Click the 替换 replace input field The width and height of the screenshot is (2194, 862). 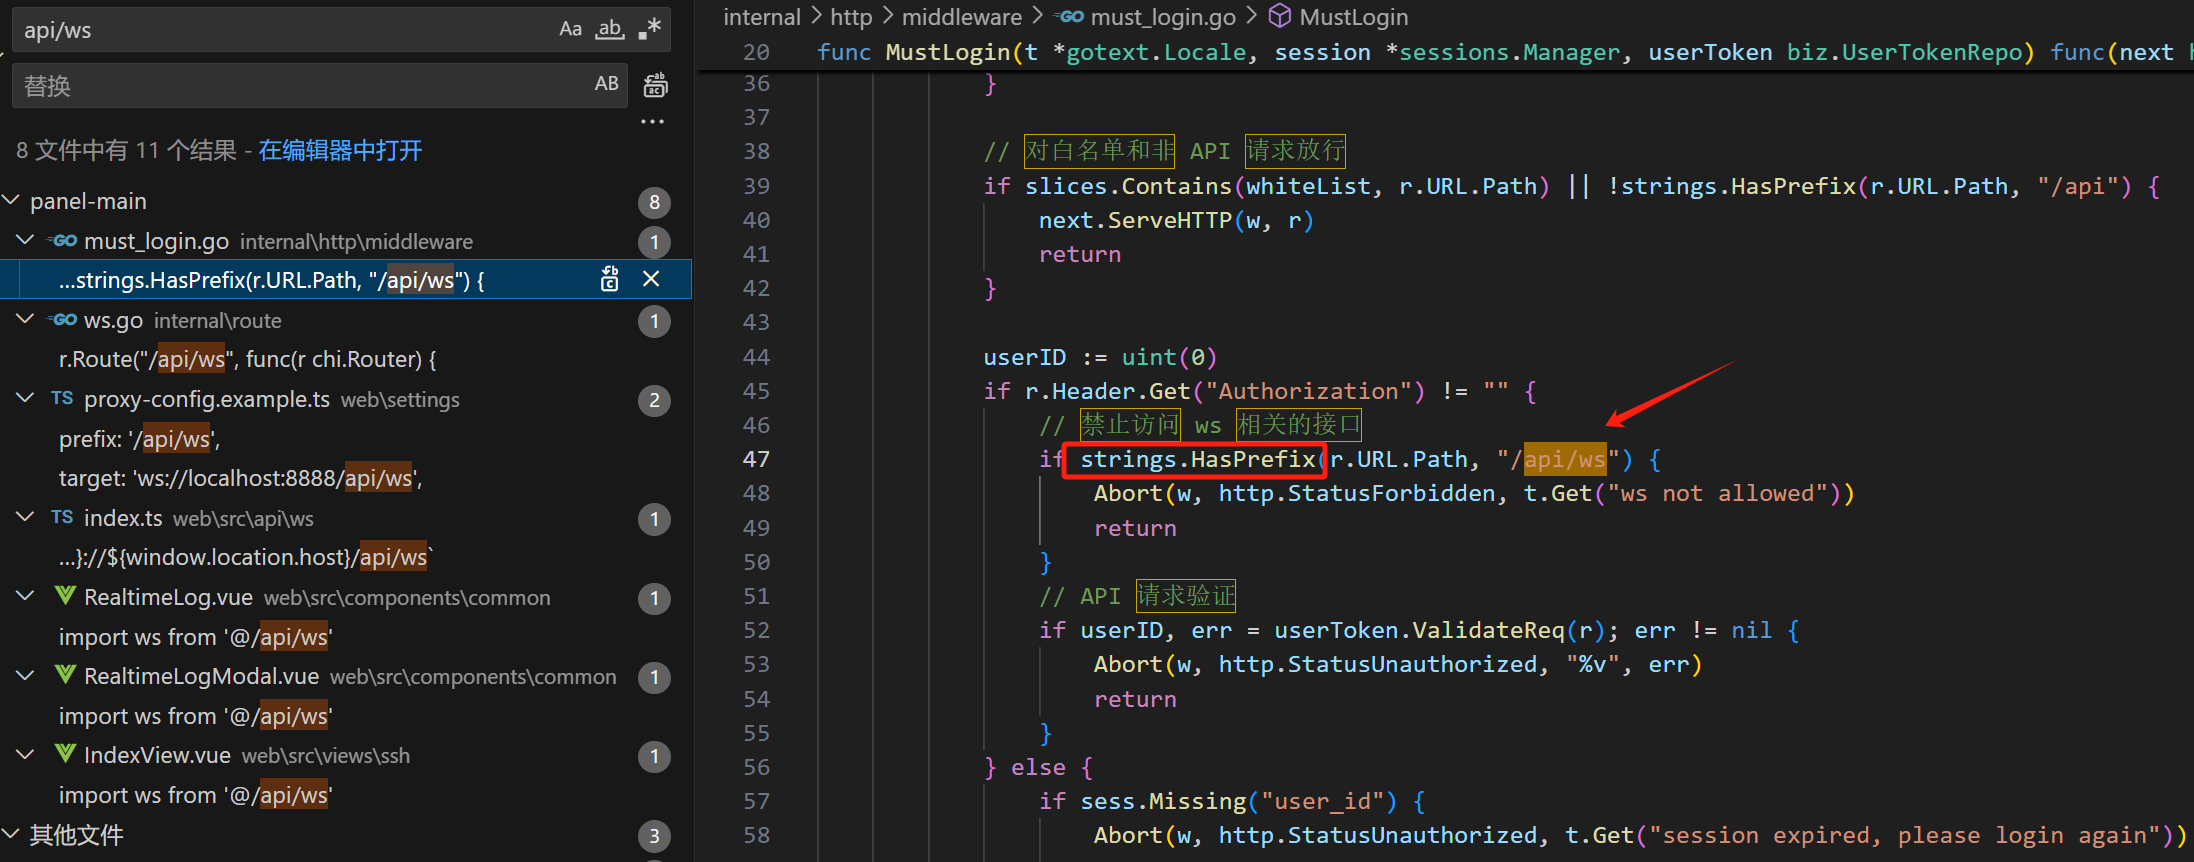tap(300, 86)
